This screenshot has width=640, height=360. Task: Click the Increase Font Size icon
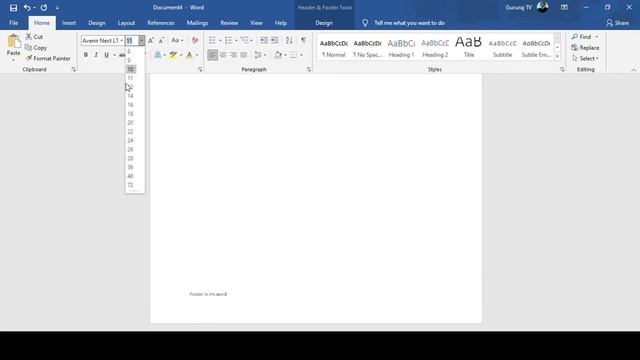[x=151, y=40]
